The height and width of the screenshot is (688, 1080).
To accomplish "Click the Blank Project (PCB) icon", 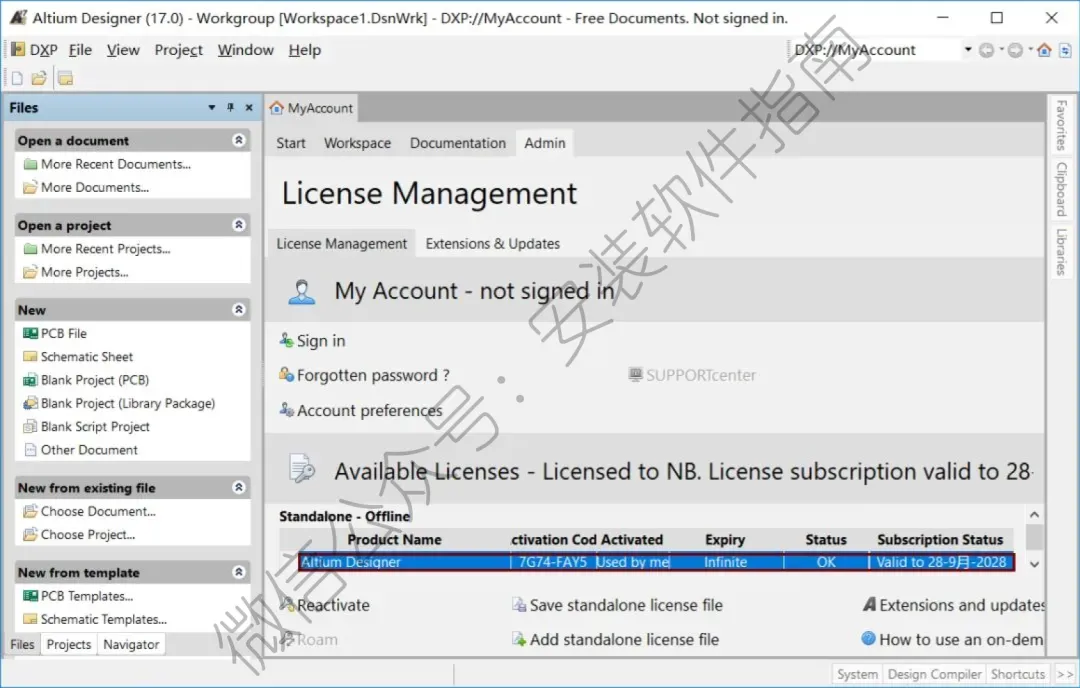I will pyautogui.click(x=30, y=380).
